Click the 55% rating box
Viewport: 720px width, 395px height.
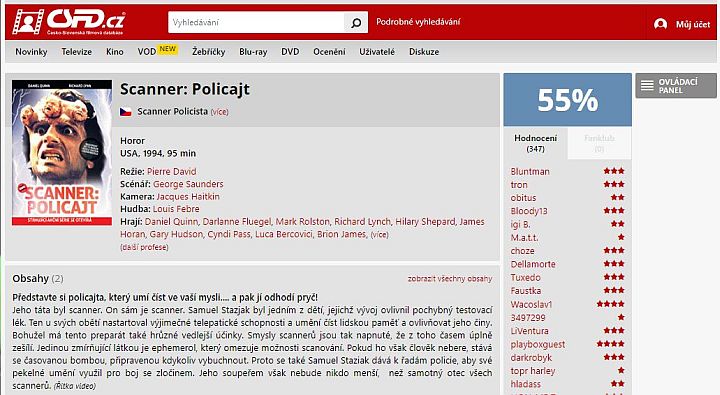pyautogui.click(x=568, y=100)
